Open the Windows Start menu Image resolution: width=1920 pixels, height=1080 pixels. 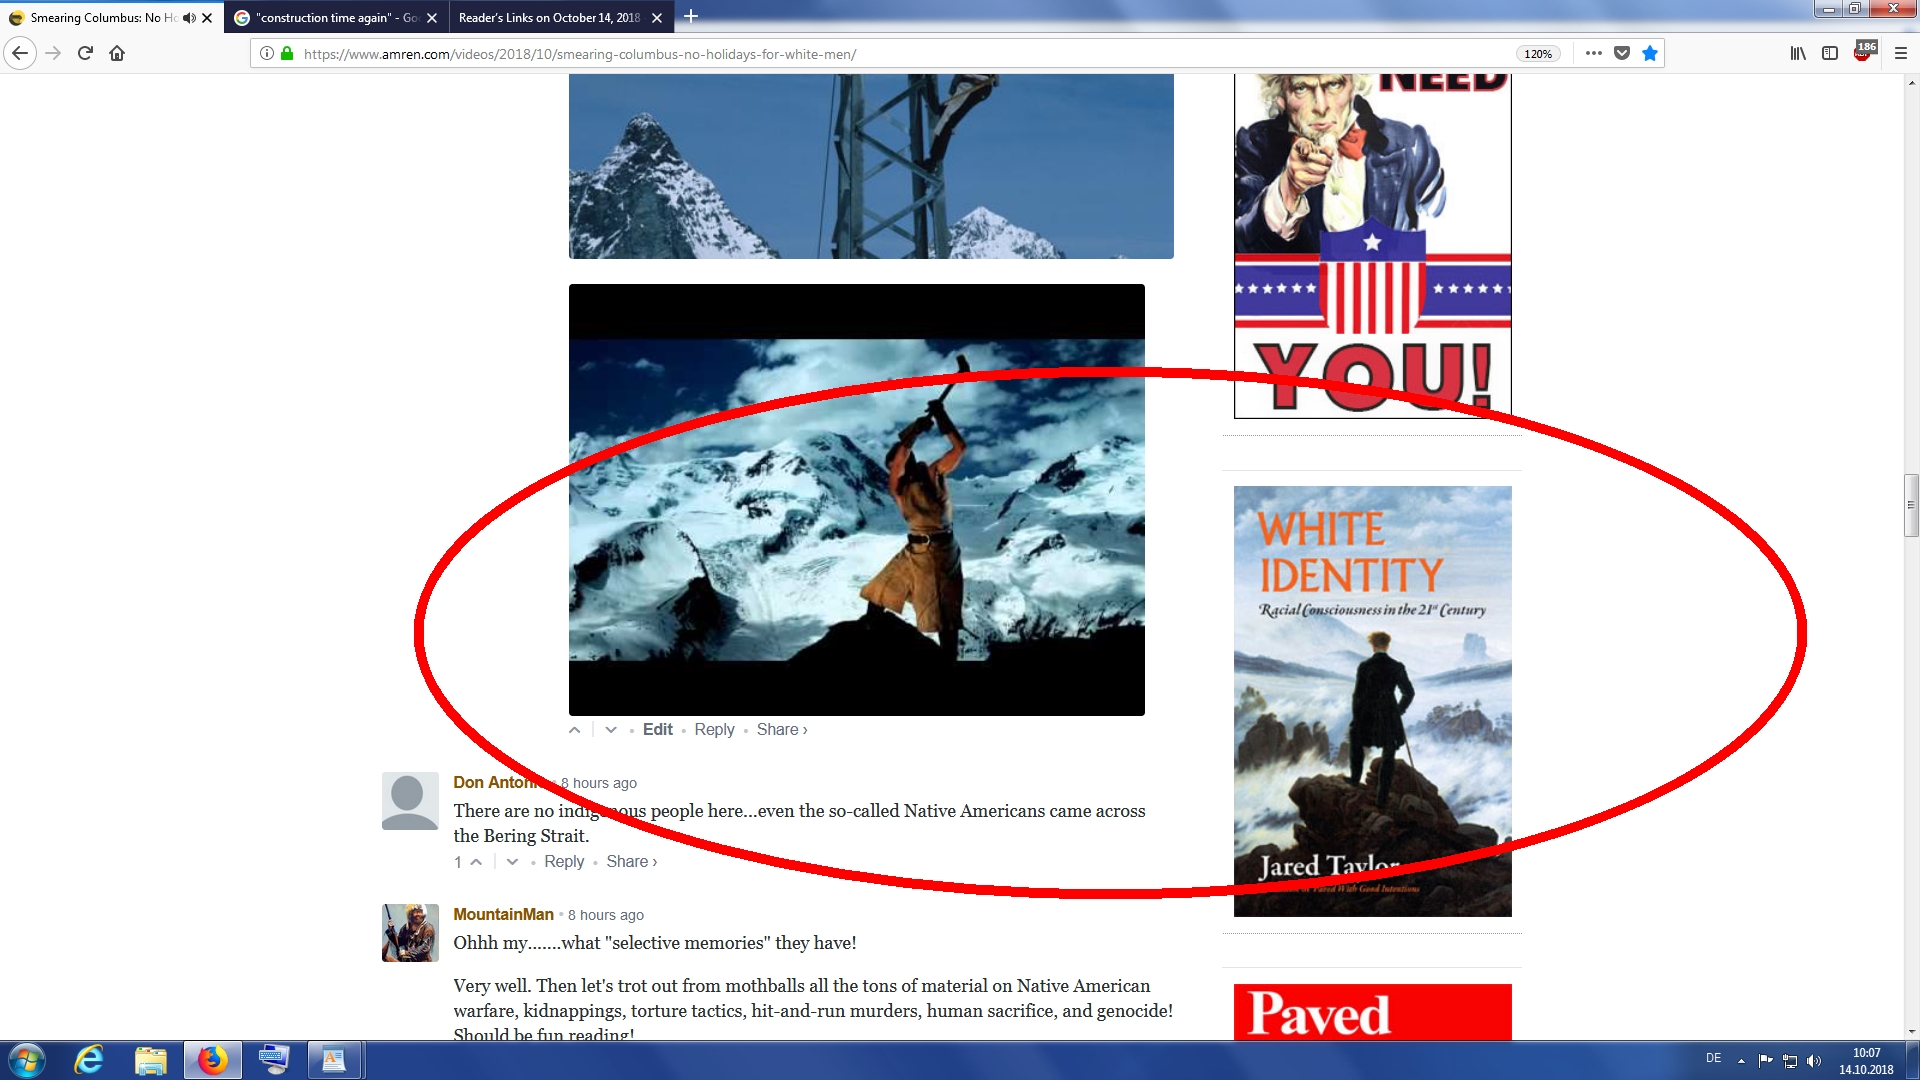(x=27, y=1060)
